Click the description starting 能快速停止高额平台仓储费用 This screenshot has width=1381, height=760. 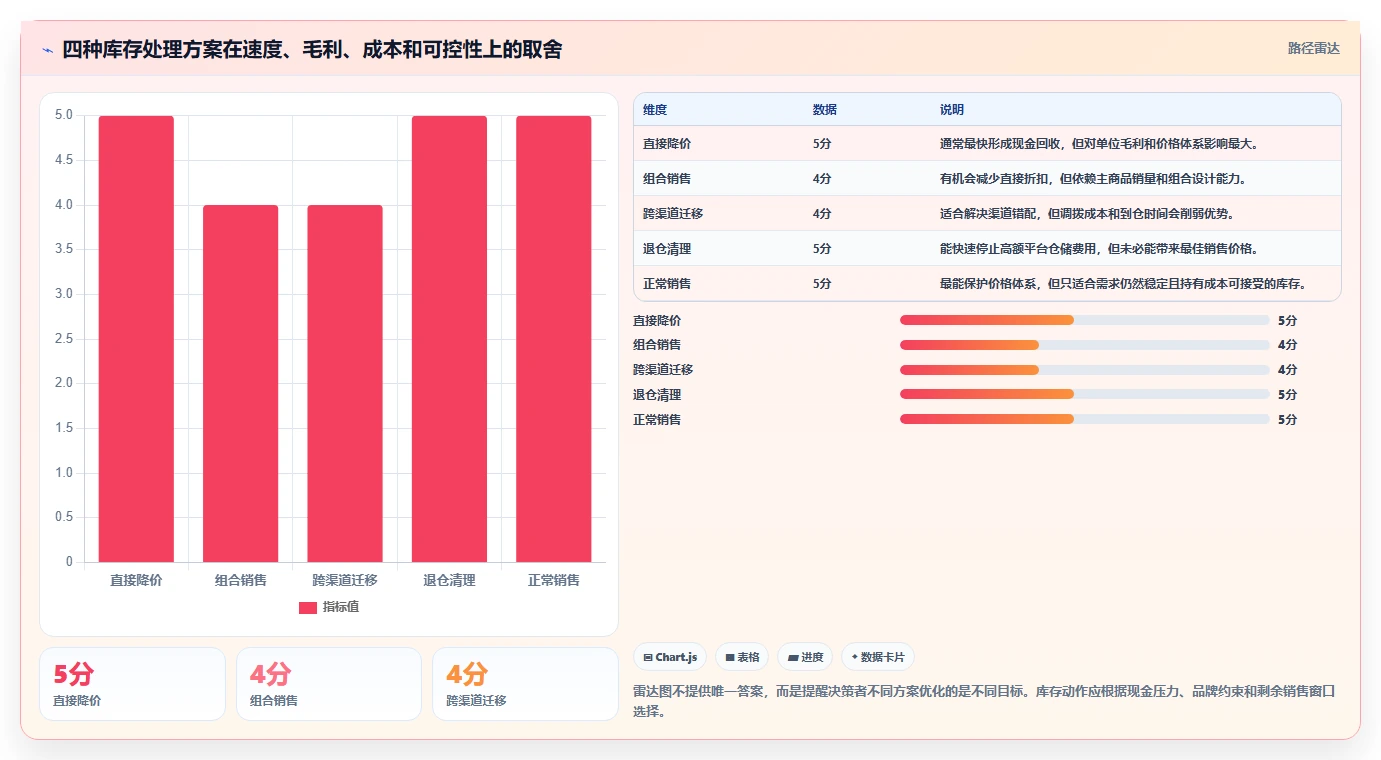point(1099,249)
